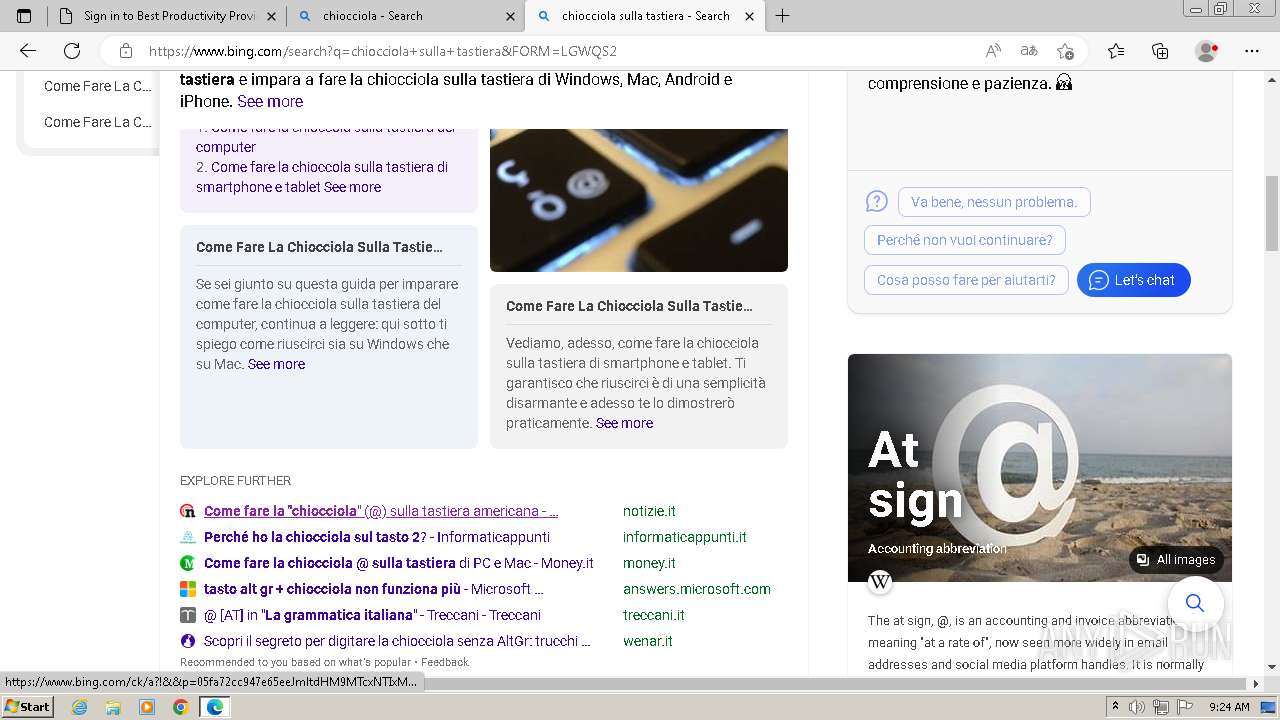Image resolution: width=1280 pixels, height=720 pixels.
Task: Open second Come Fare La C... sidebar item
Action: tap(98, 122)
